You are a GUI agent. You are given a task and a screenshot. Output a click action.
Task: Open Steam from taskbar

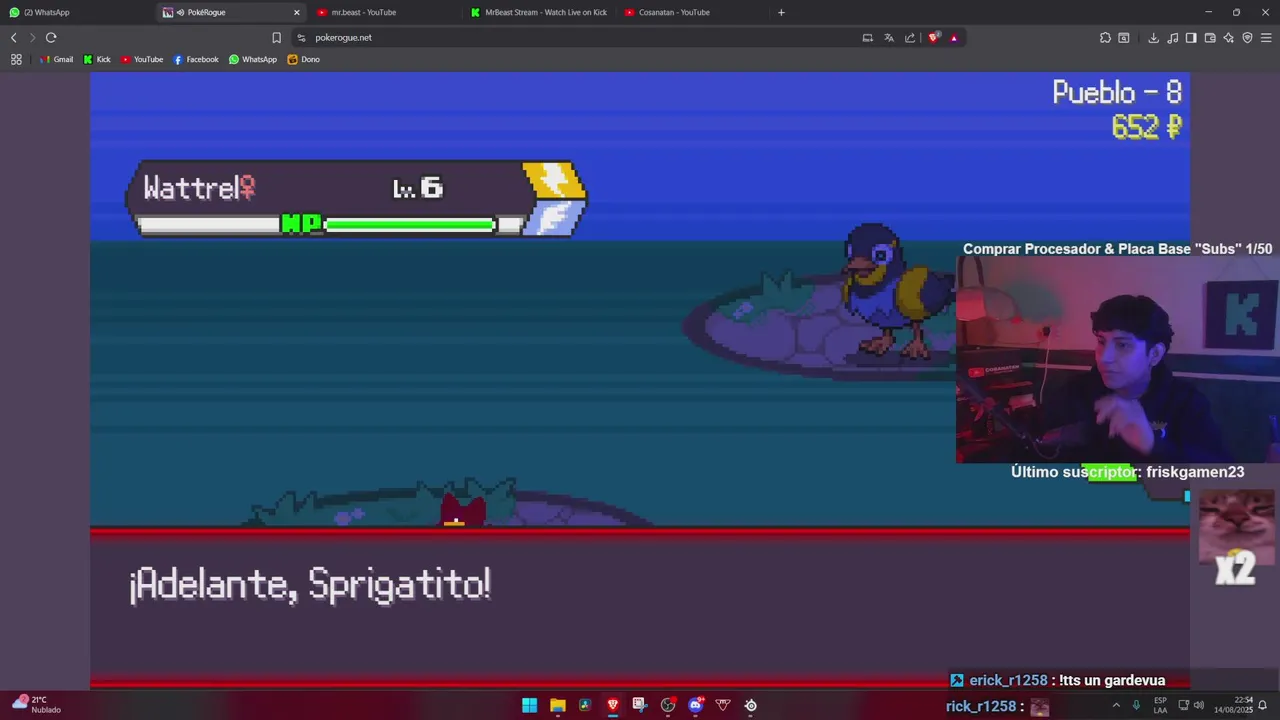750,705
